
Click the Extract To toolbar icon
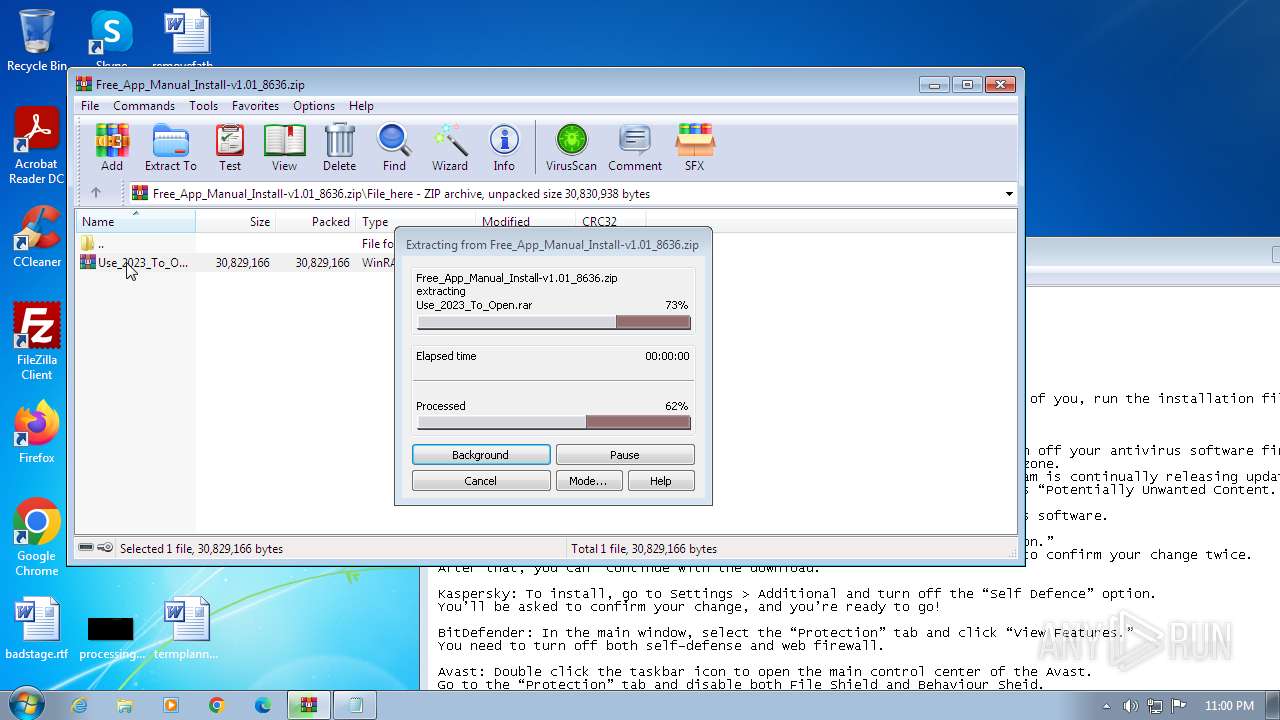pyautogui.click(x=170, y=147)
